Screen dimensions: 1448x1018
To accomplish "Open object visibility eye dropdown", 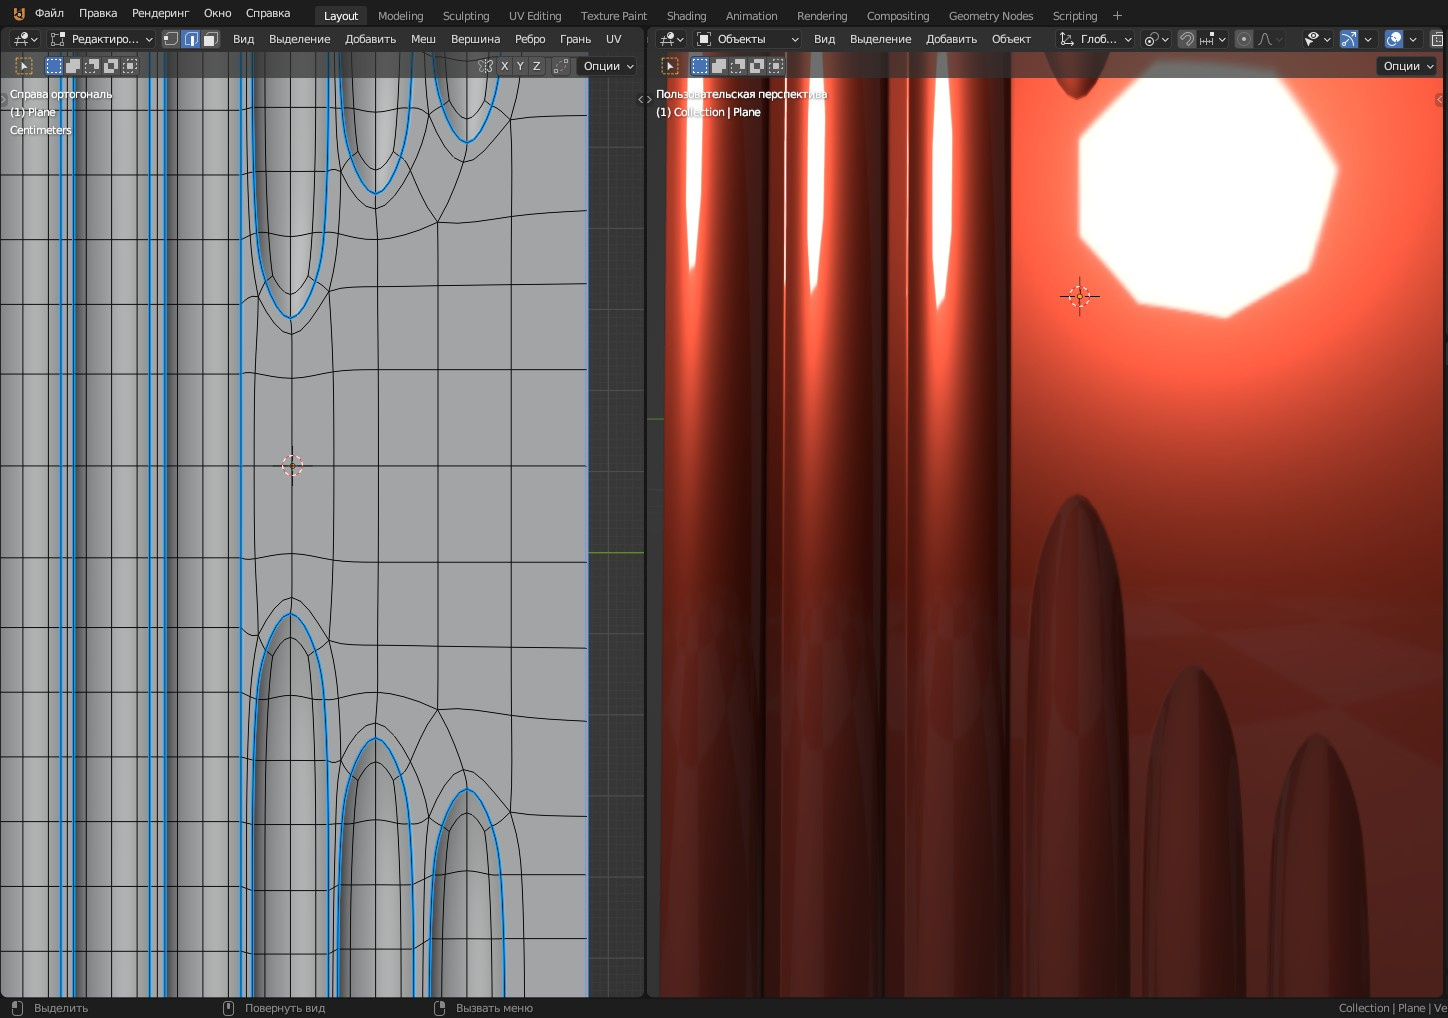I will [x=1318, y=39].
